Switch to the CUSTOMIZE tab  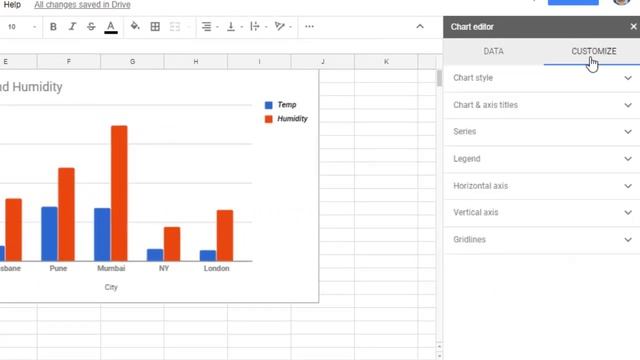[x=593, y=51]
